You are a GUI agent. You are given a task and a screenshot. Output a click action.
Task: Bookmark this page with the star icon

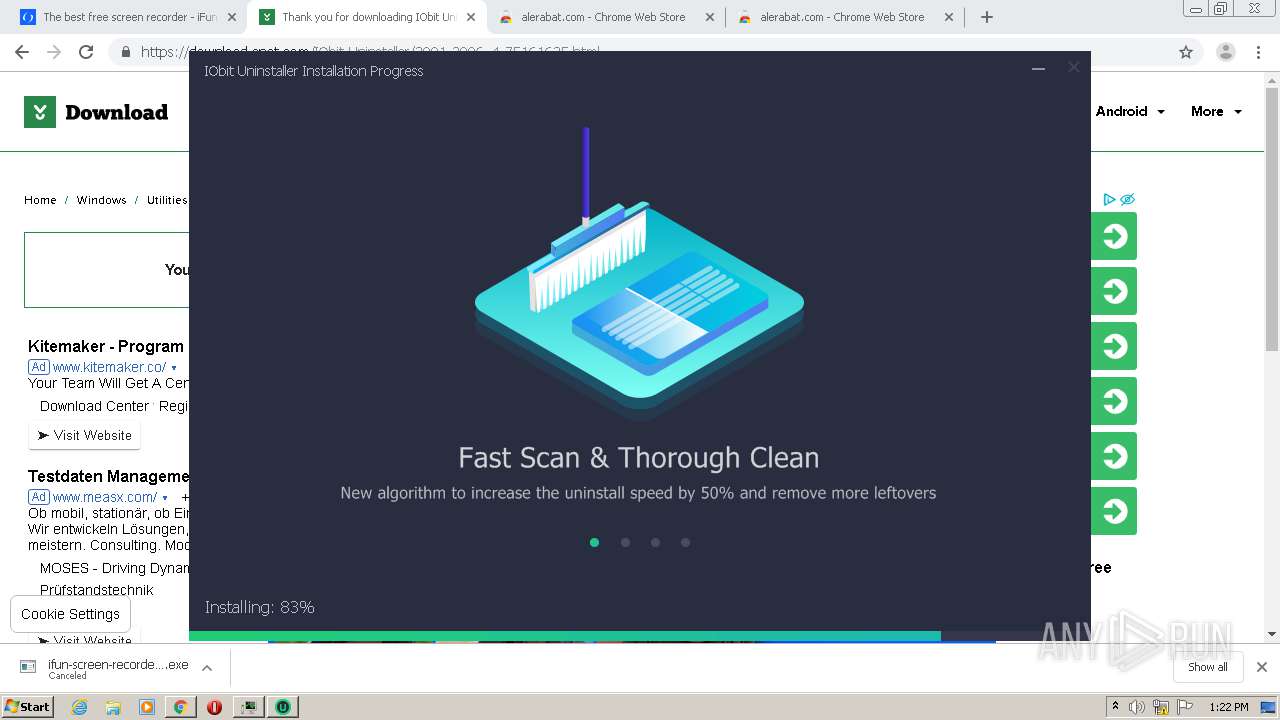tap(1186, 52)
